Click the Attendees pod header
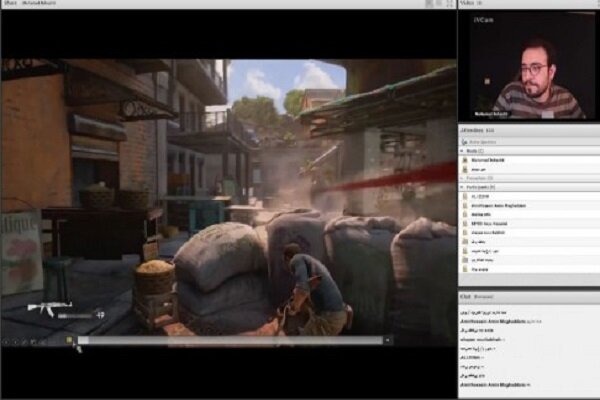This screenshot has width=600, height=400. coord(529,131)
